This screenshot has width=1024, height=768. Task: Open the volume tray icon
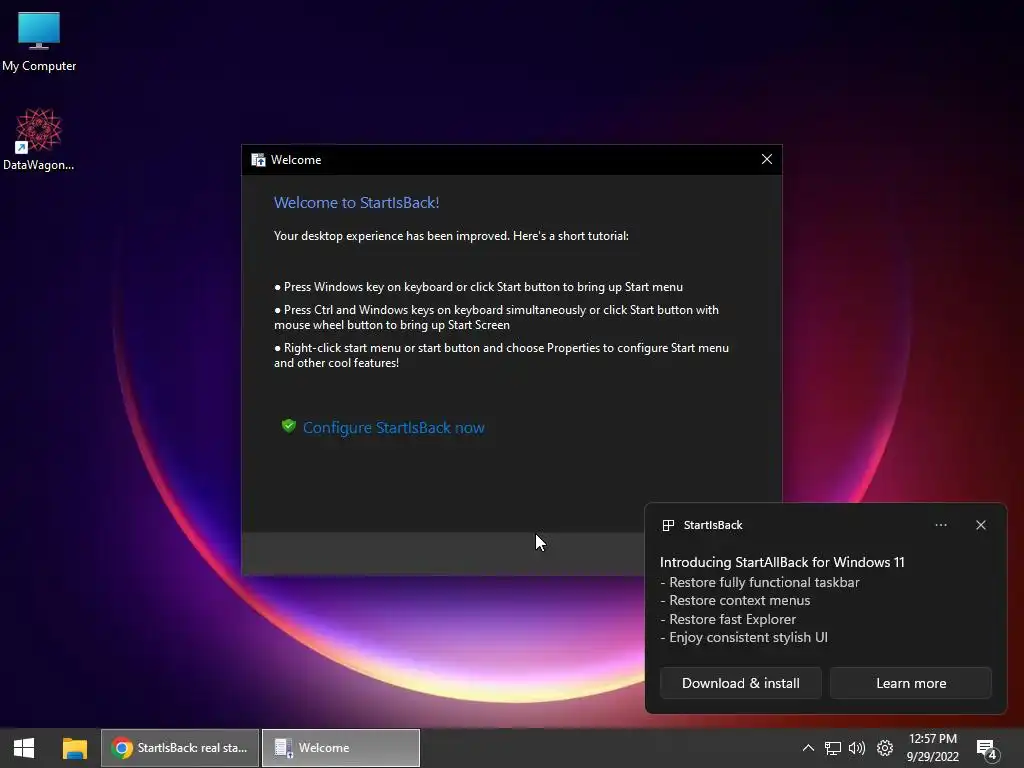857,748
